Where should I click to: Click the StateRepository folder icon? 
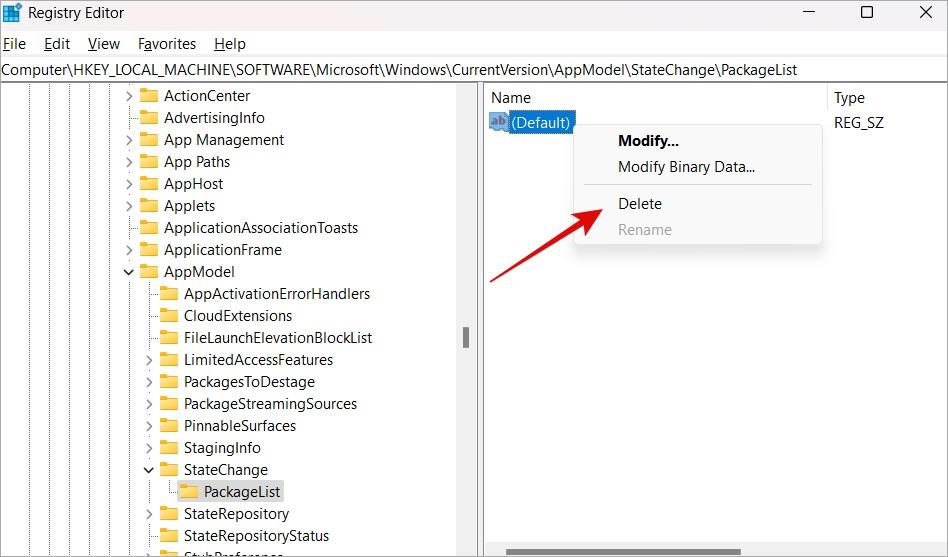click(x=169, y=513)
